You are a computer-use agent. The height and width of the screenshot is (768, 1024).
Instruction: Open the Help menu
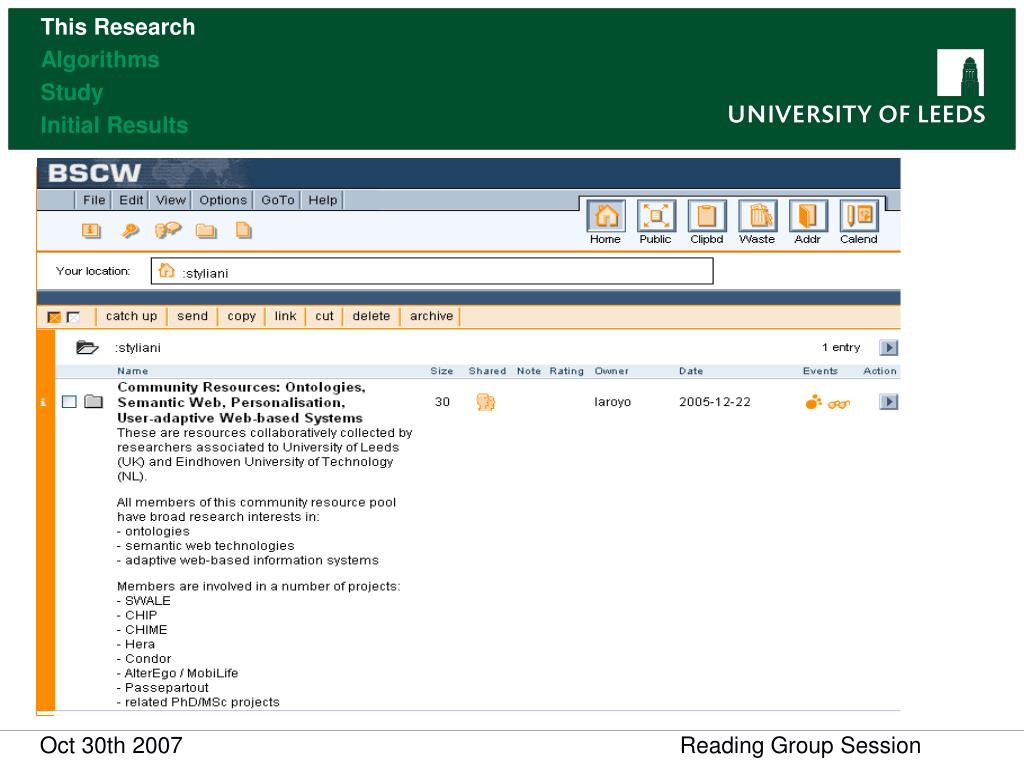[x=323, y=200]
